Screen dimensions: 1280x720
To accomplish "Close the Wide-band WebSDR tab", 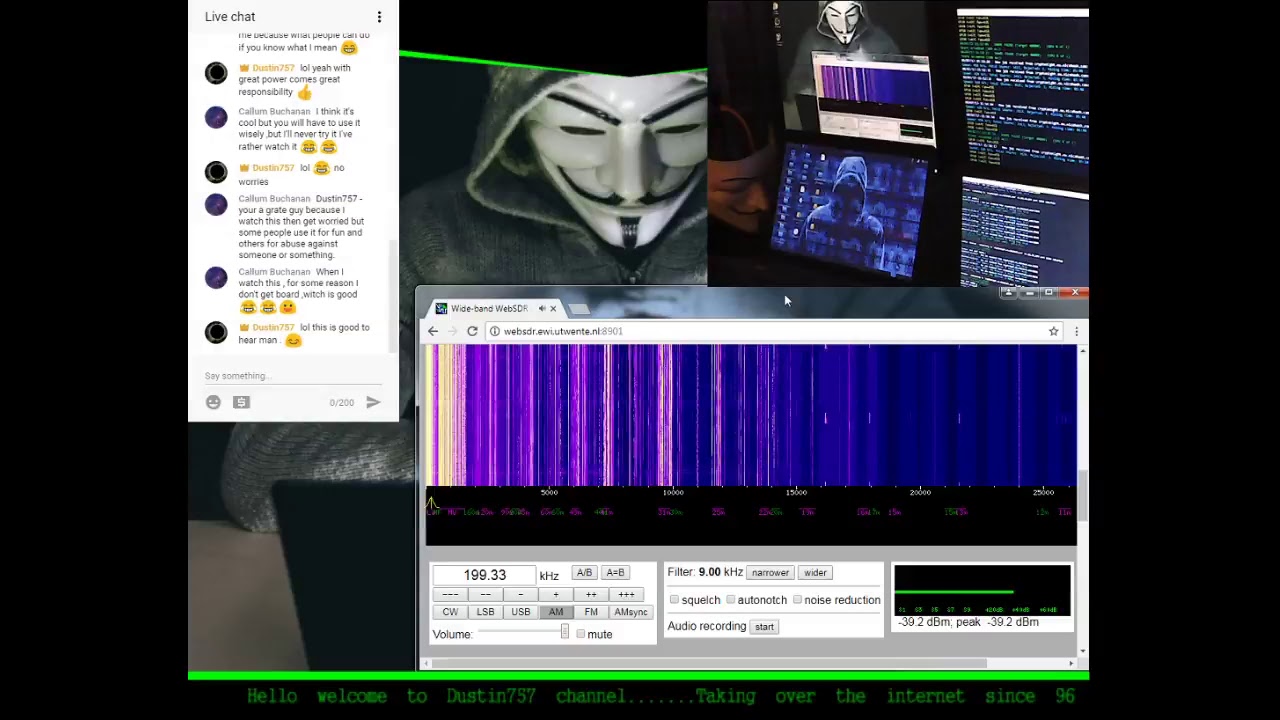I will (x=553, y=309).
